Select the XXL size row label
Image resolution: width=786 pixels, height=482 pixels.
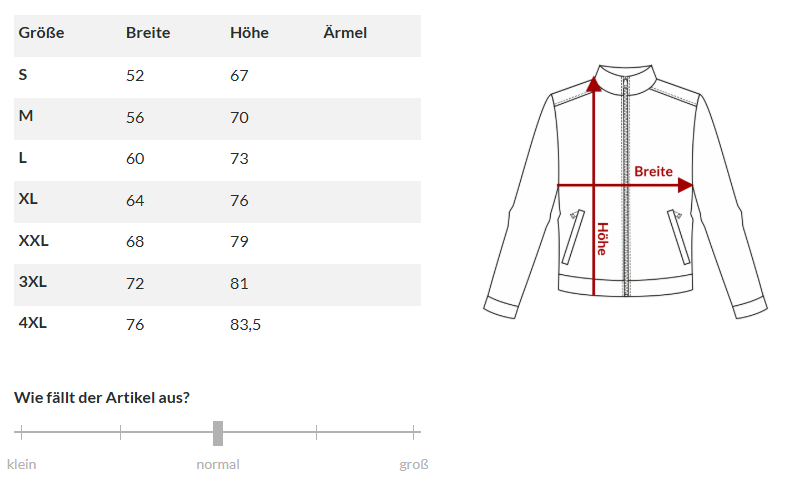(x=33, y=241)
